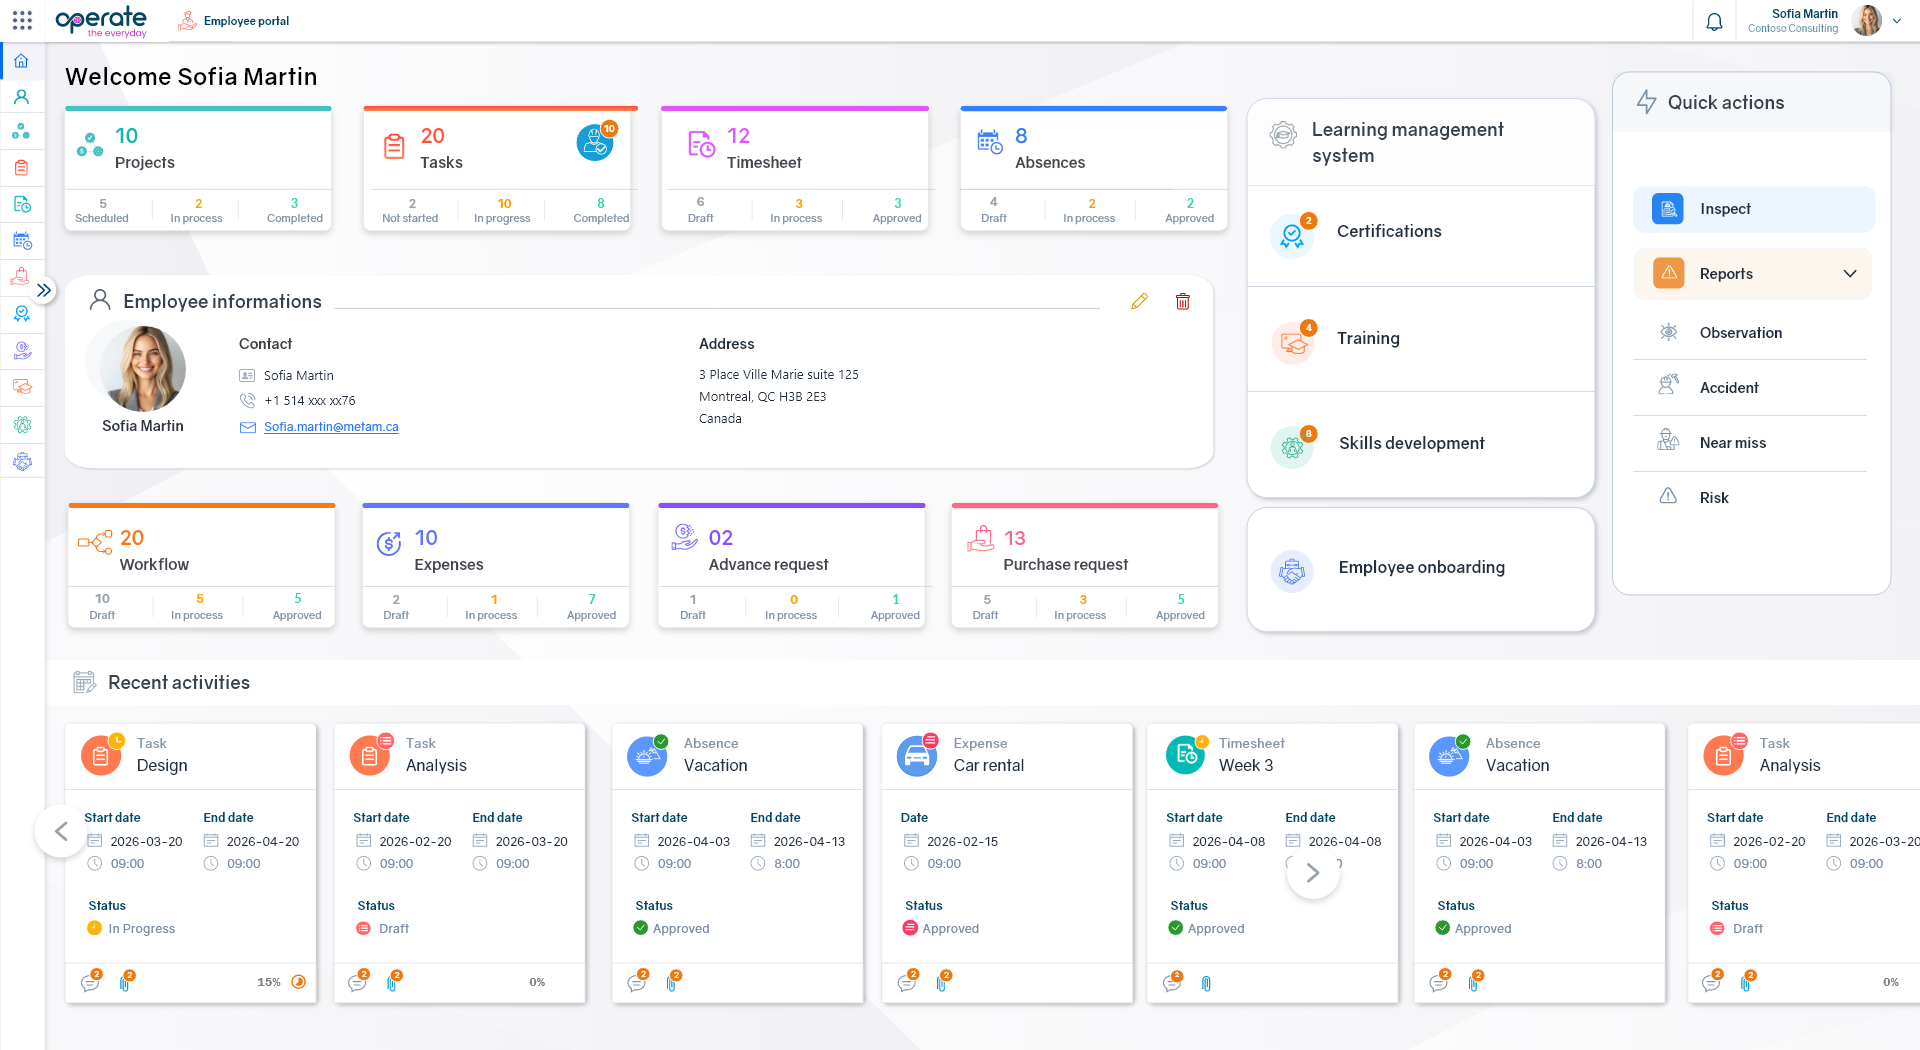Expand the left sidebar with double chevron

[x=44, y=290]
